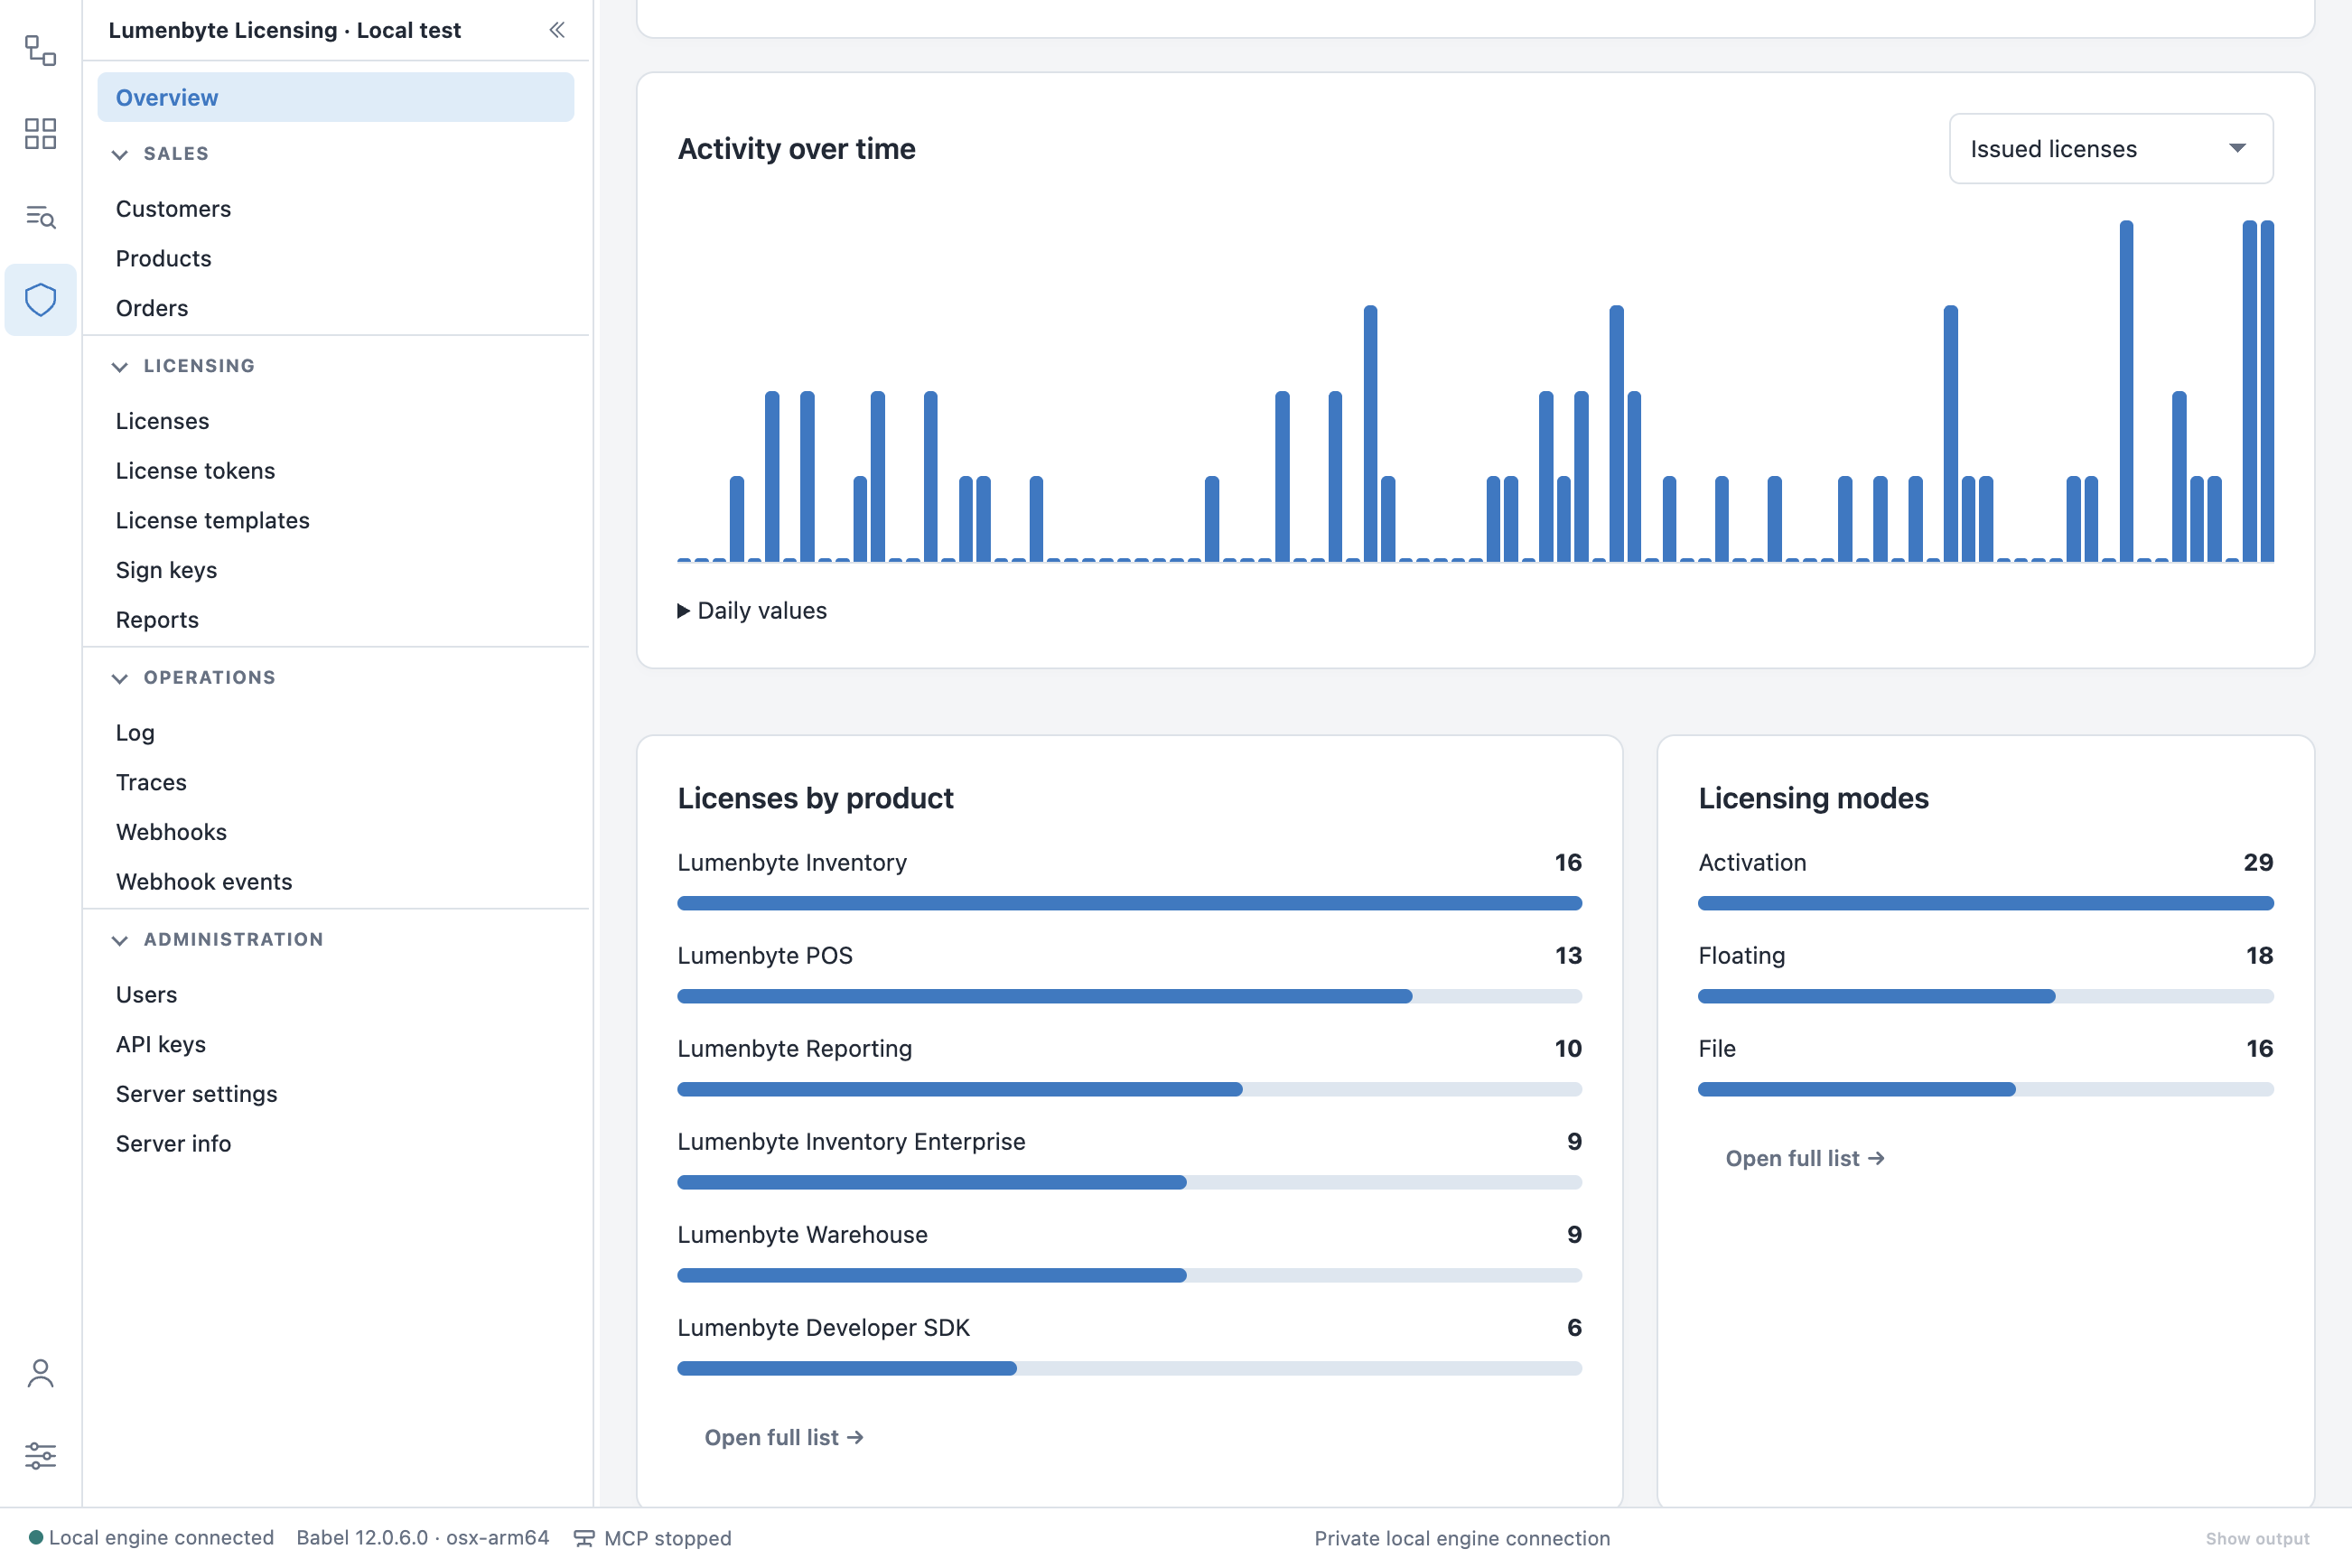Select the Overview menu item
2352x1568 pixels.
[336, 97]
